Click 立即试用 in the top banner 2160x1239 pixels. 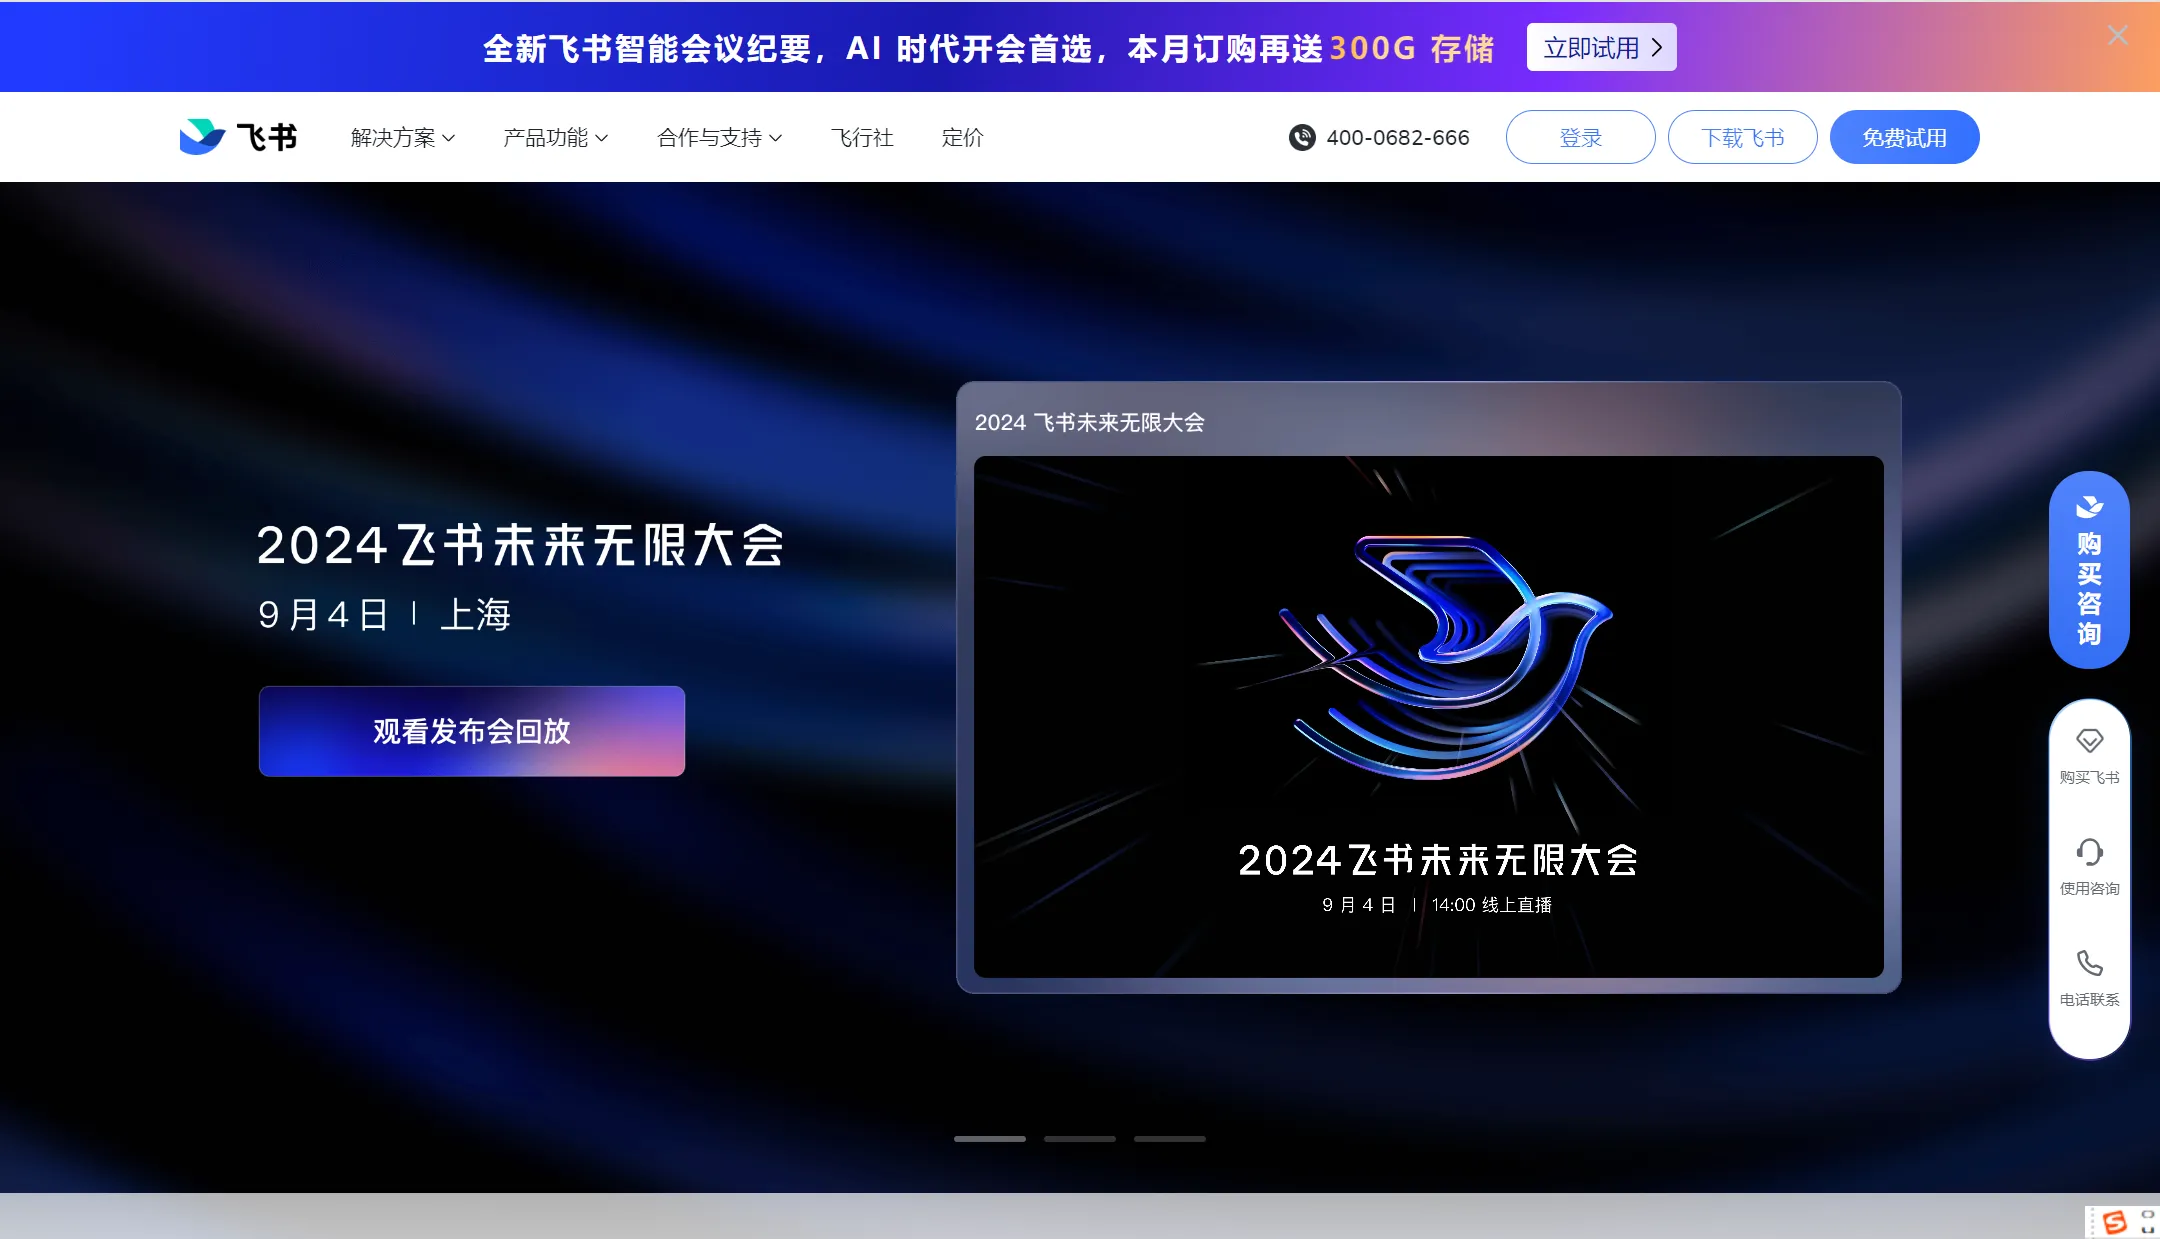[1602, 47]
